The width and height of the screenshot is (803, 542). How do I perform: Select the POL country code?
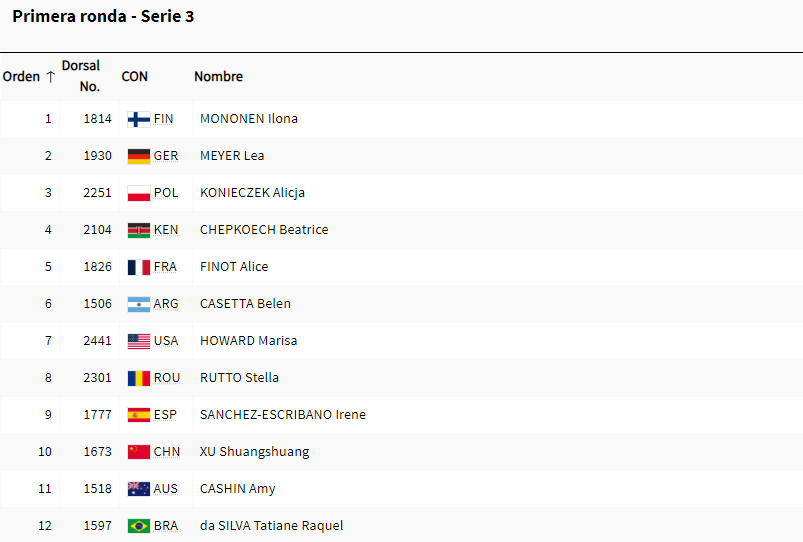[x=166, y=193]
